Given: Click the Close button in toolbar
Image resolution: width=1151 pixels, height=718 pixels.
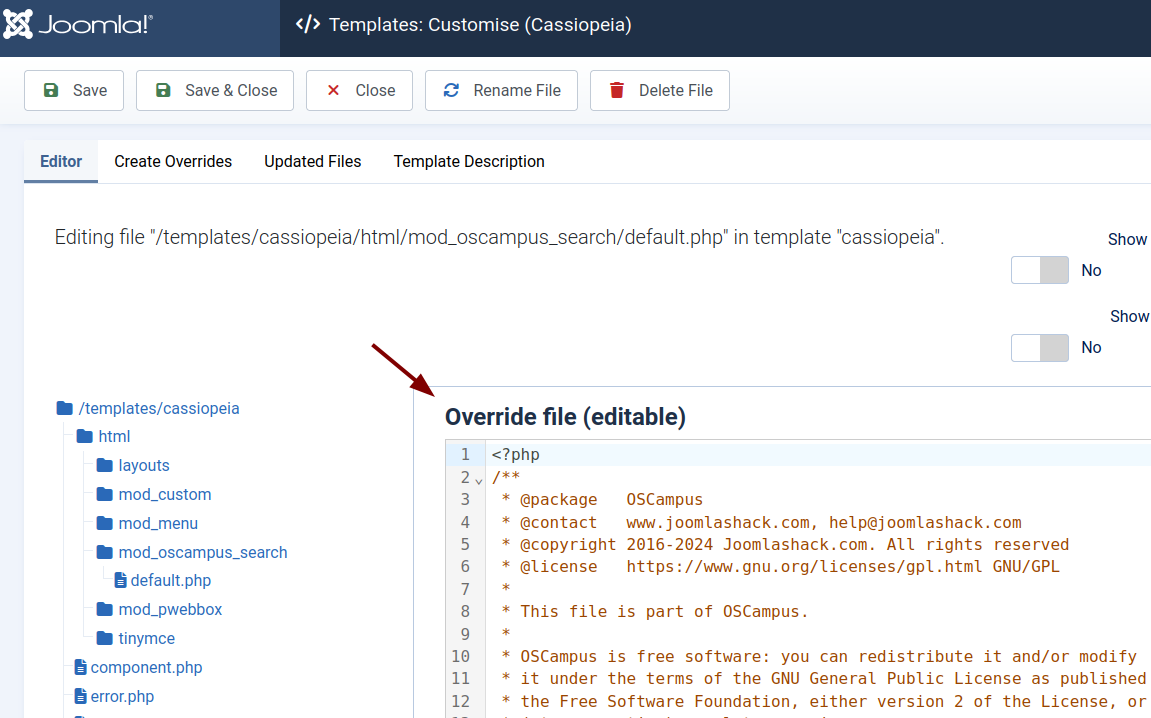Looking at the screenshot, I should tap(360, 90).
